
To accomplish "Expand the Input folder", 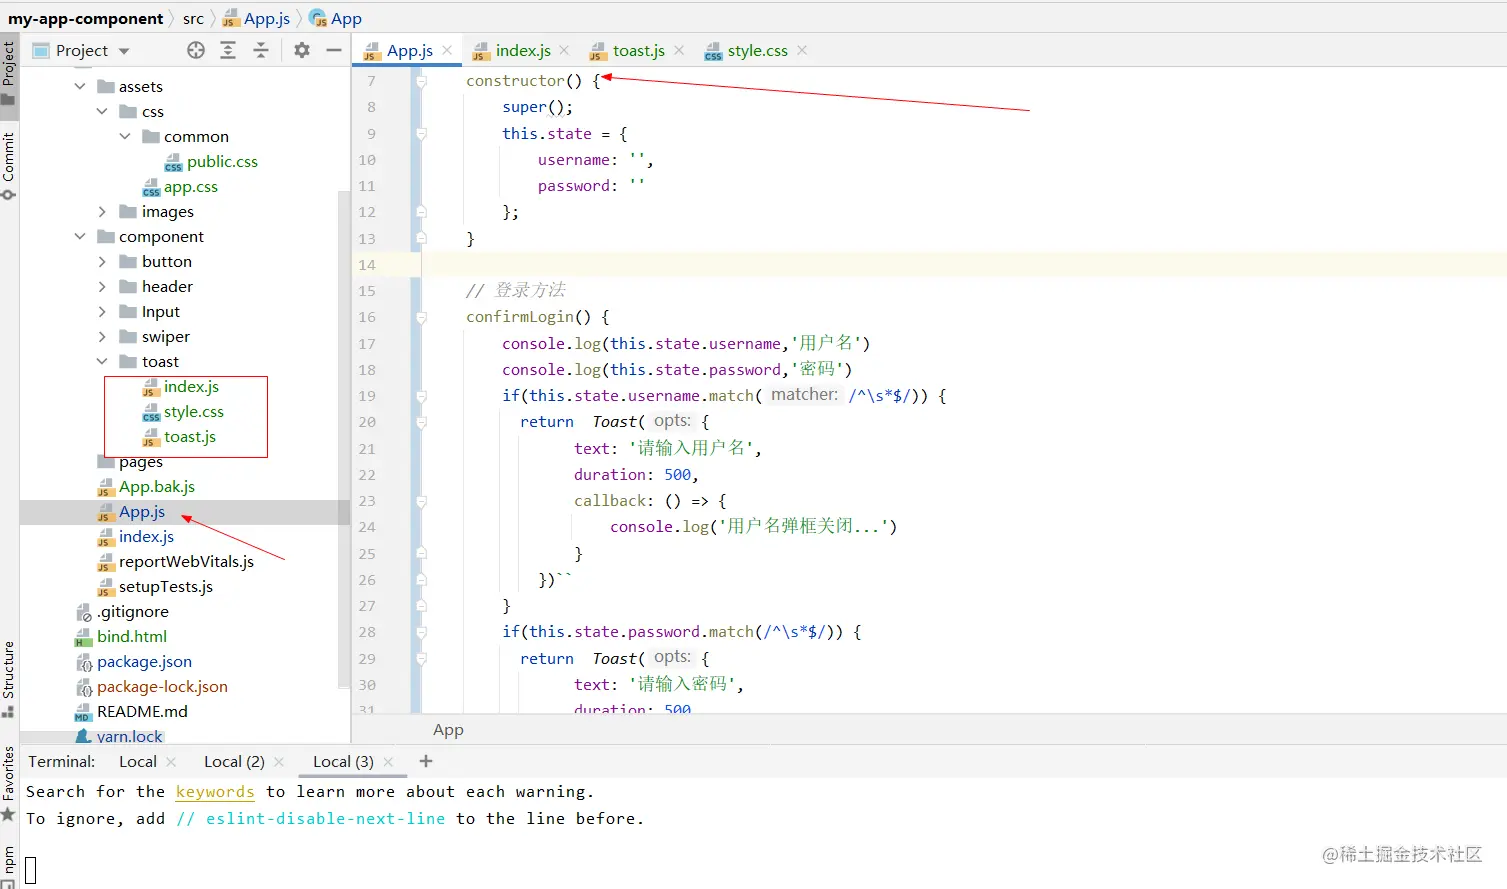I will pos(102,311).
